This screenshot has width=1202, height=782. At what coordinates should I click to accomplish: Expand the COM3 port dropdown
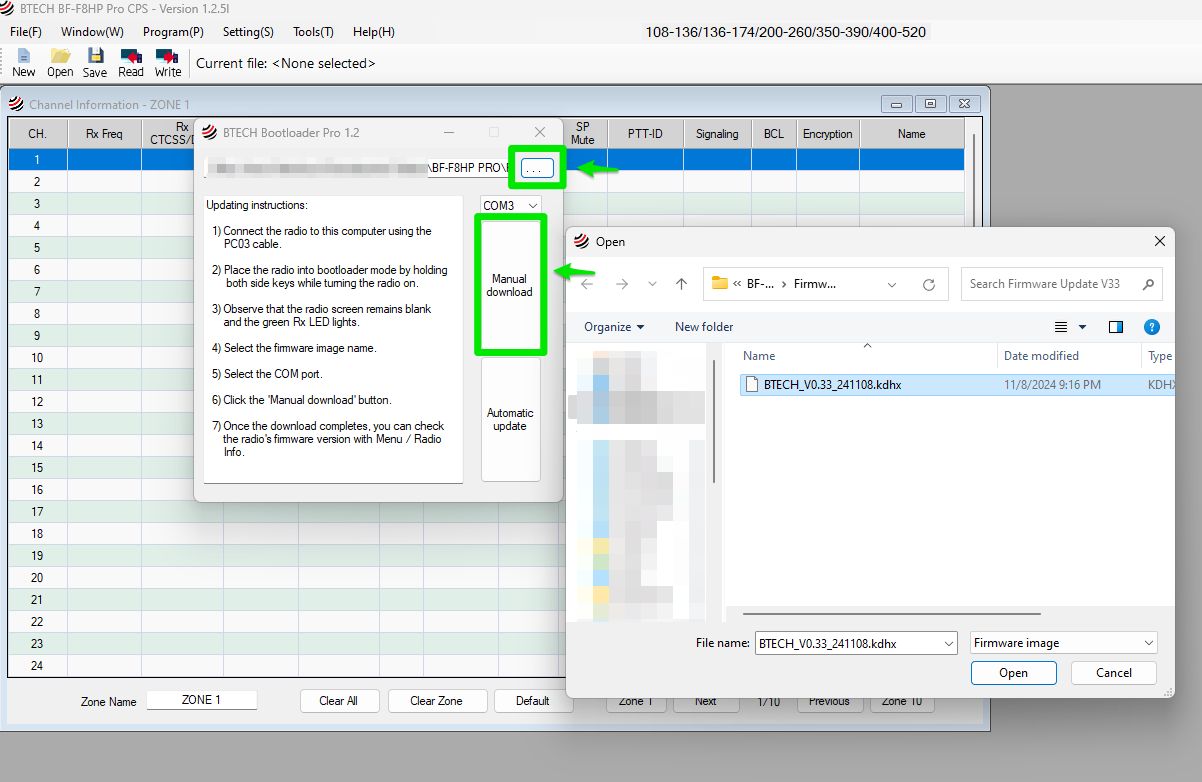click(x=511, y=205)
